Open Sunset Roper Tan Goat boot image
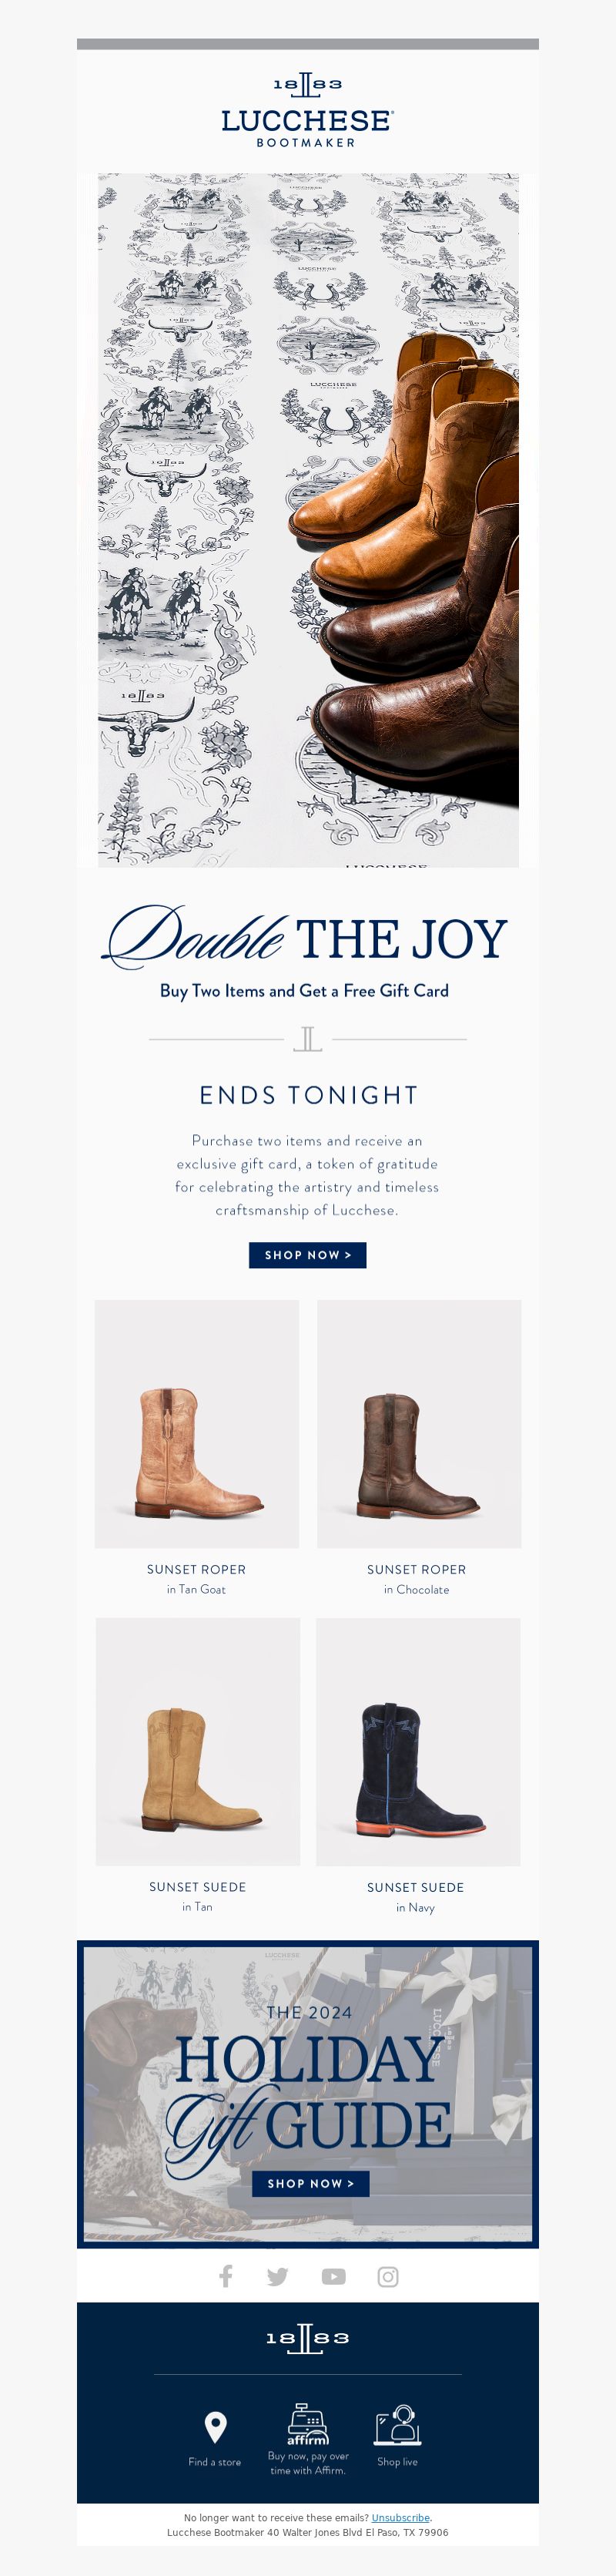The height and width of the screenshot is (2576, 616). (197, 1424)
